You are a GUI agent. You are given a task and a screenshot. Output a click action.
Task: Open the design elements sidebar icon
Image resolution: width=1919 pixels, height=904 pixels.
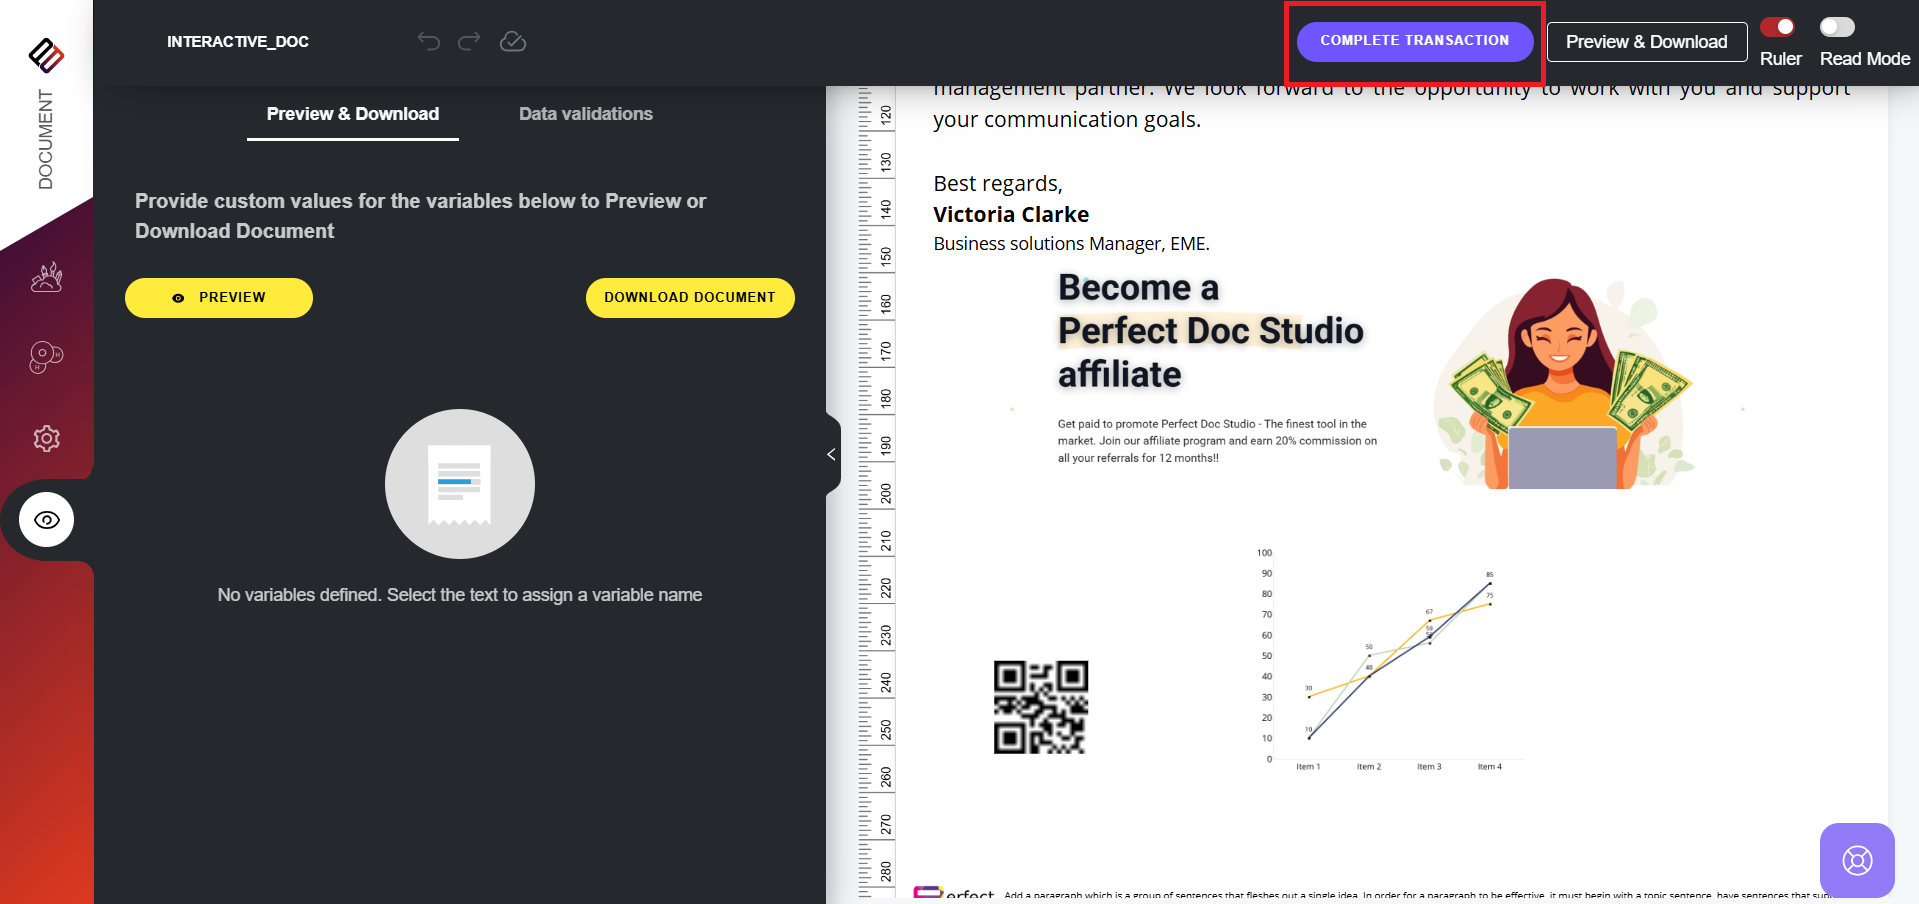tap(46, 277)
